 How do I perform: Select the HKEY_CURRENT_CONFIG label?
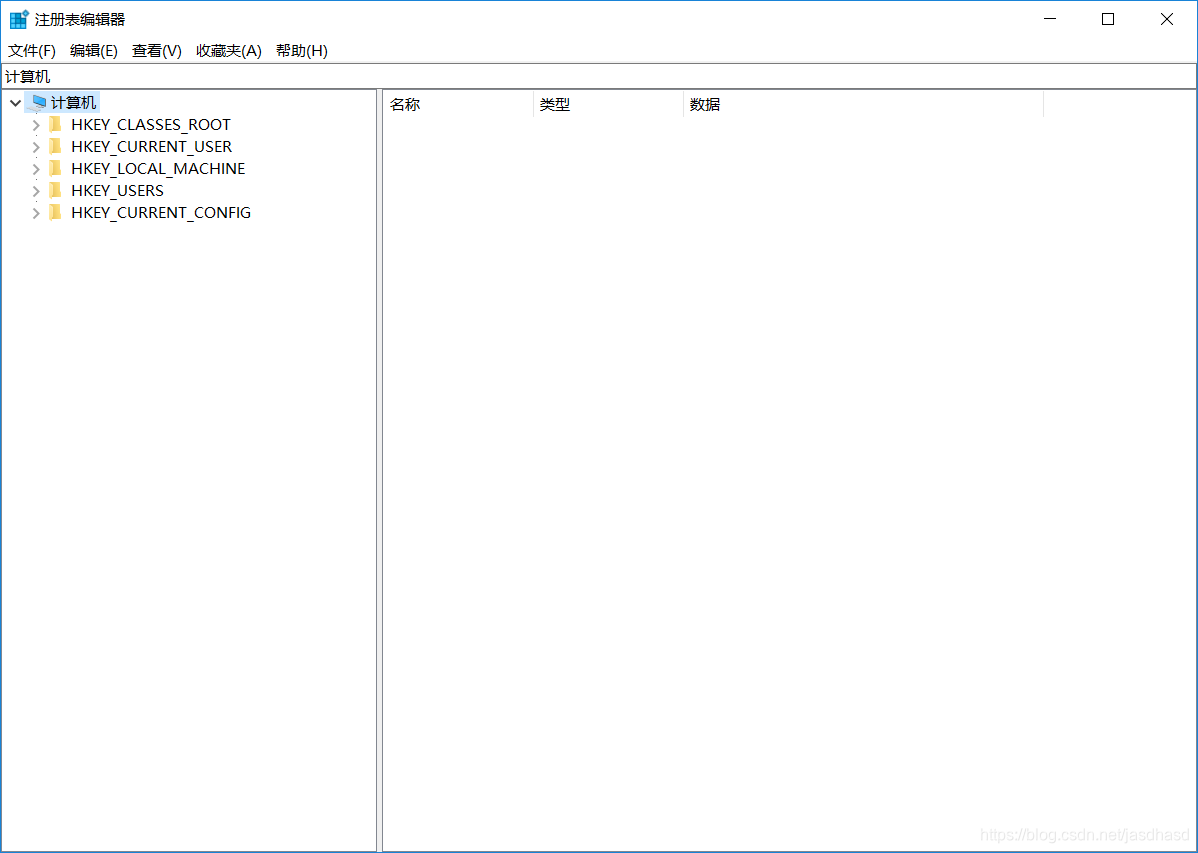coord(161,213)
